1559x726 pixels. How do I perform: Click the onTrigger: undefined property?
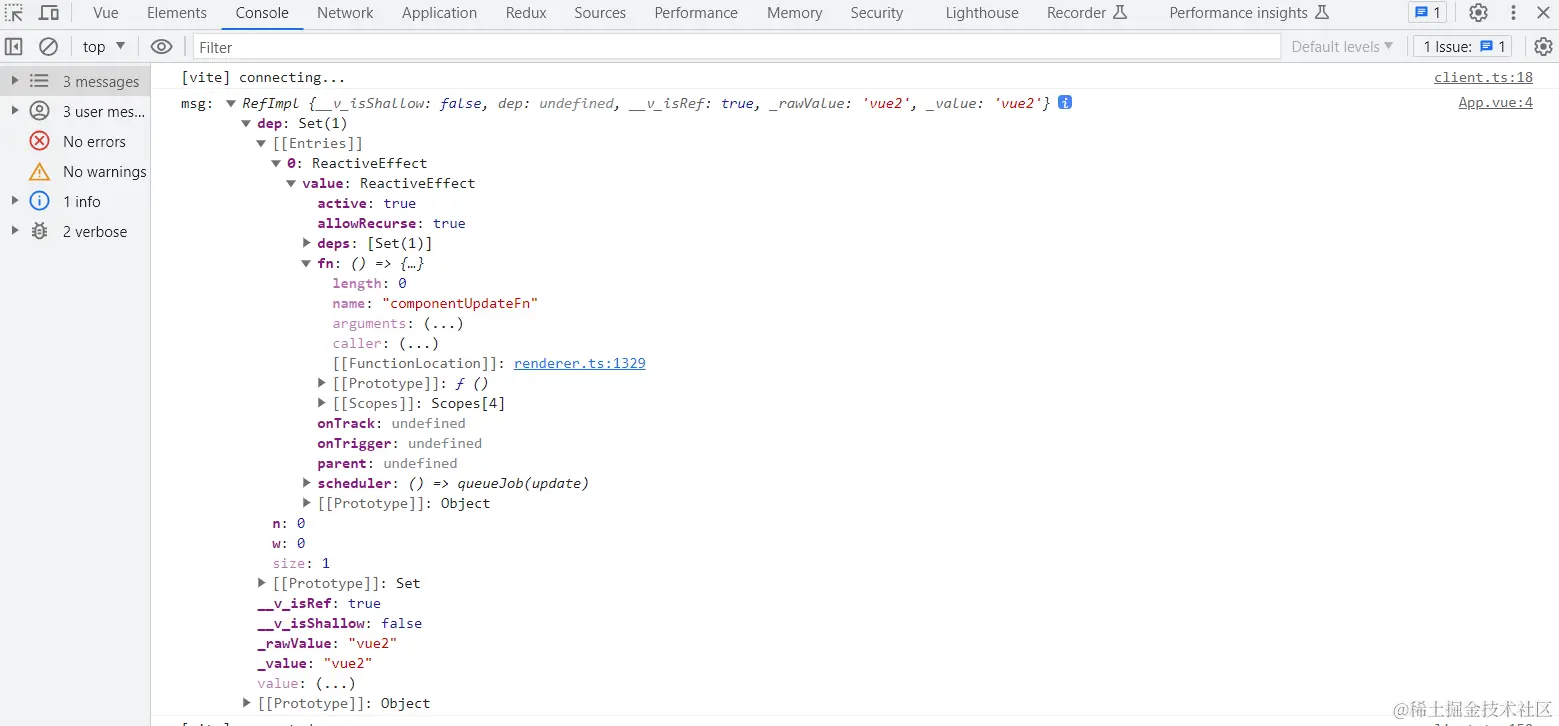(399, 443)
